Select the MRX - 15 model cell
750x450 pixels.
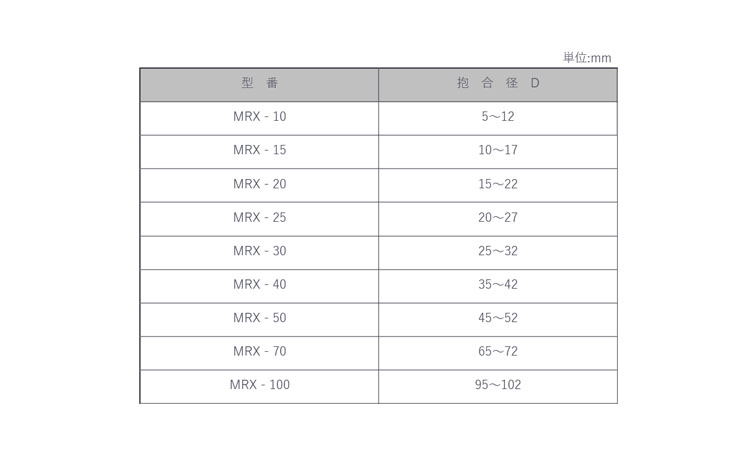point(259,150)
